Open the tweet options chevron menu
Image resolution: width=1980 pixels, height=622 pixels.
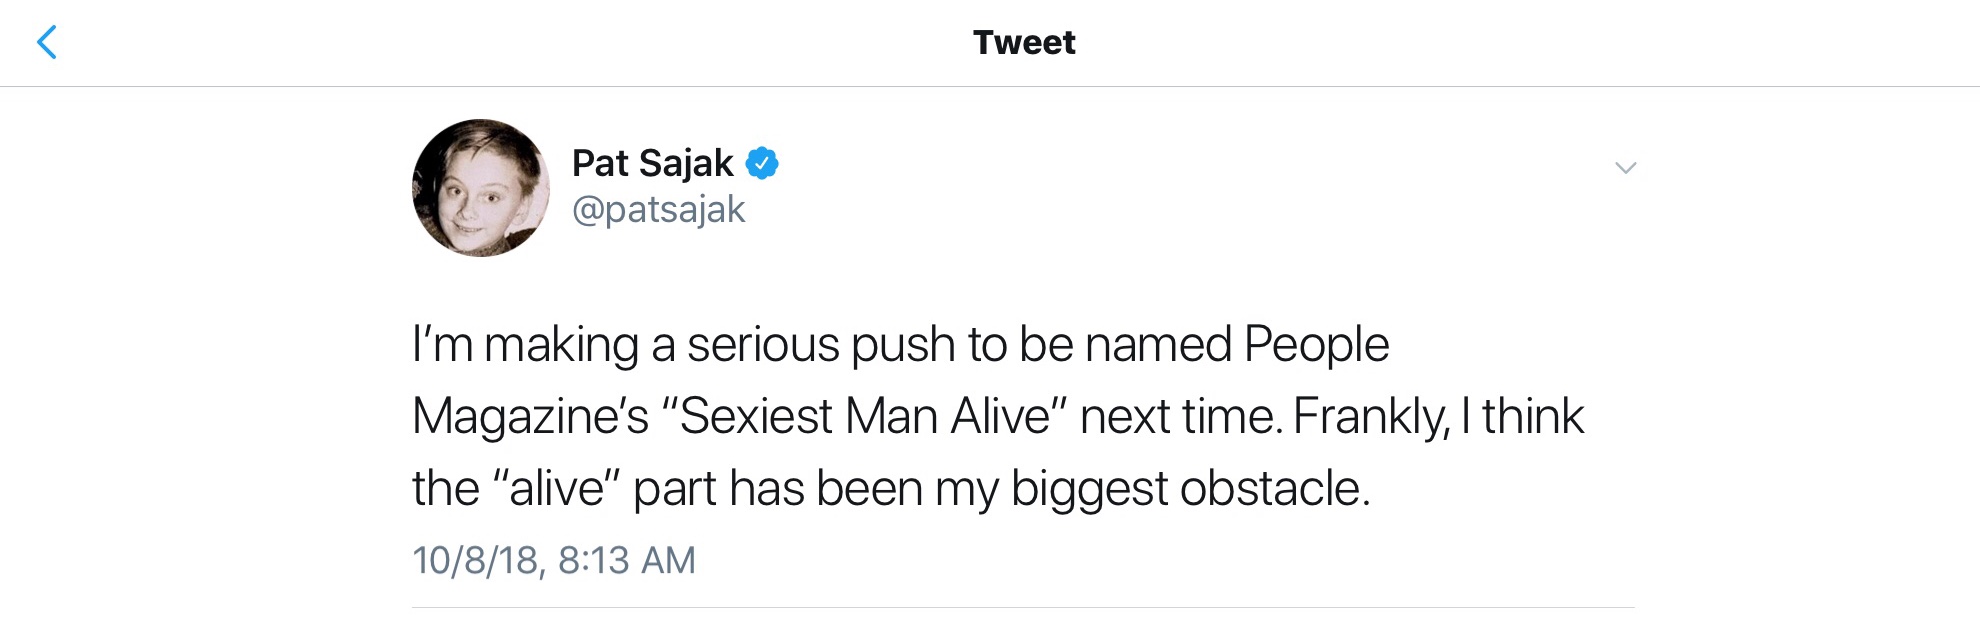(1625, 168)
